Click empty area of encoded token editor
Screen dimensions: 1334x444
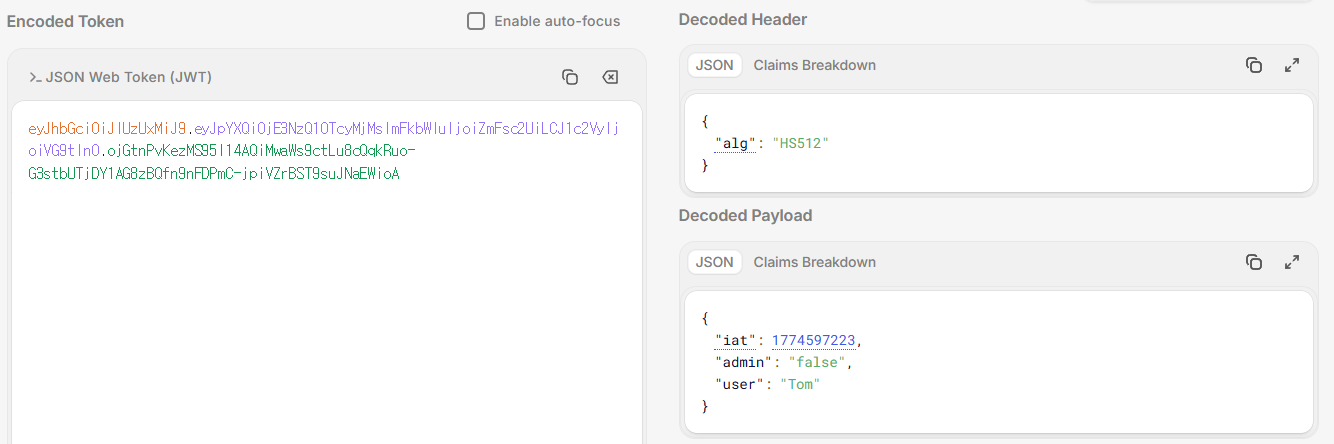tap(325, 320)
